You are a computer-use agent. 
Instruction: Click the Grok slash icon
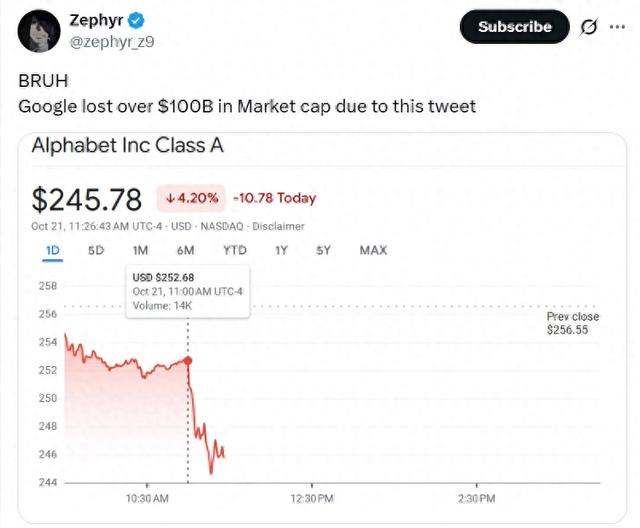[x=589, y=27]
